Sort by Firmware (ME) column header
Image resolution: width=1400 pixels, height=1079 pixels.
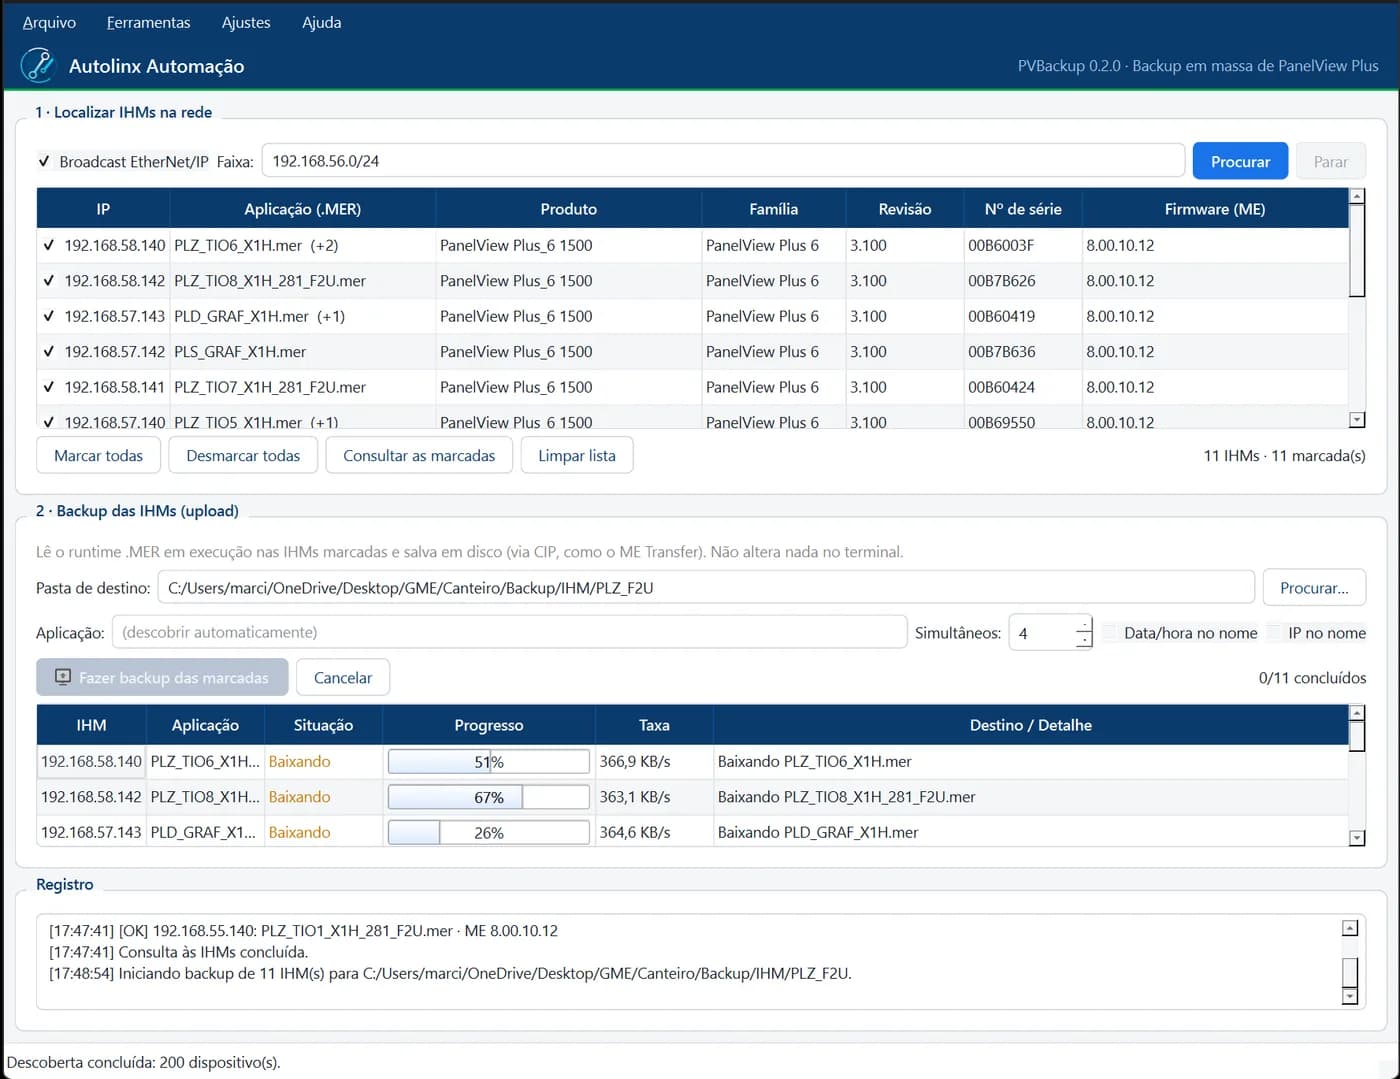(1215, 209)
